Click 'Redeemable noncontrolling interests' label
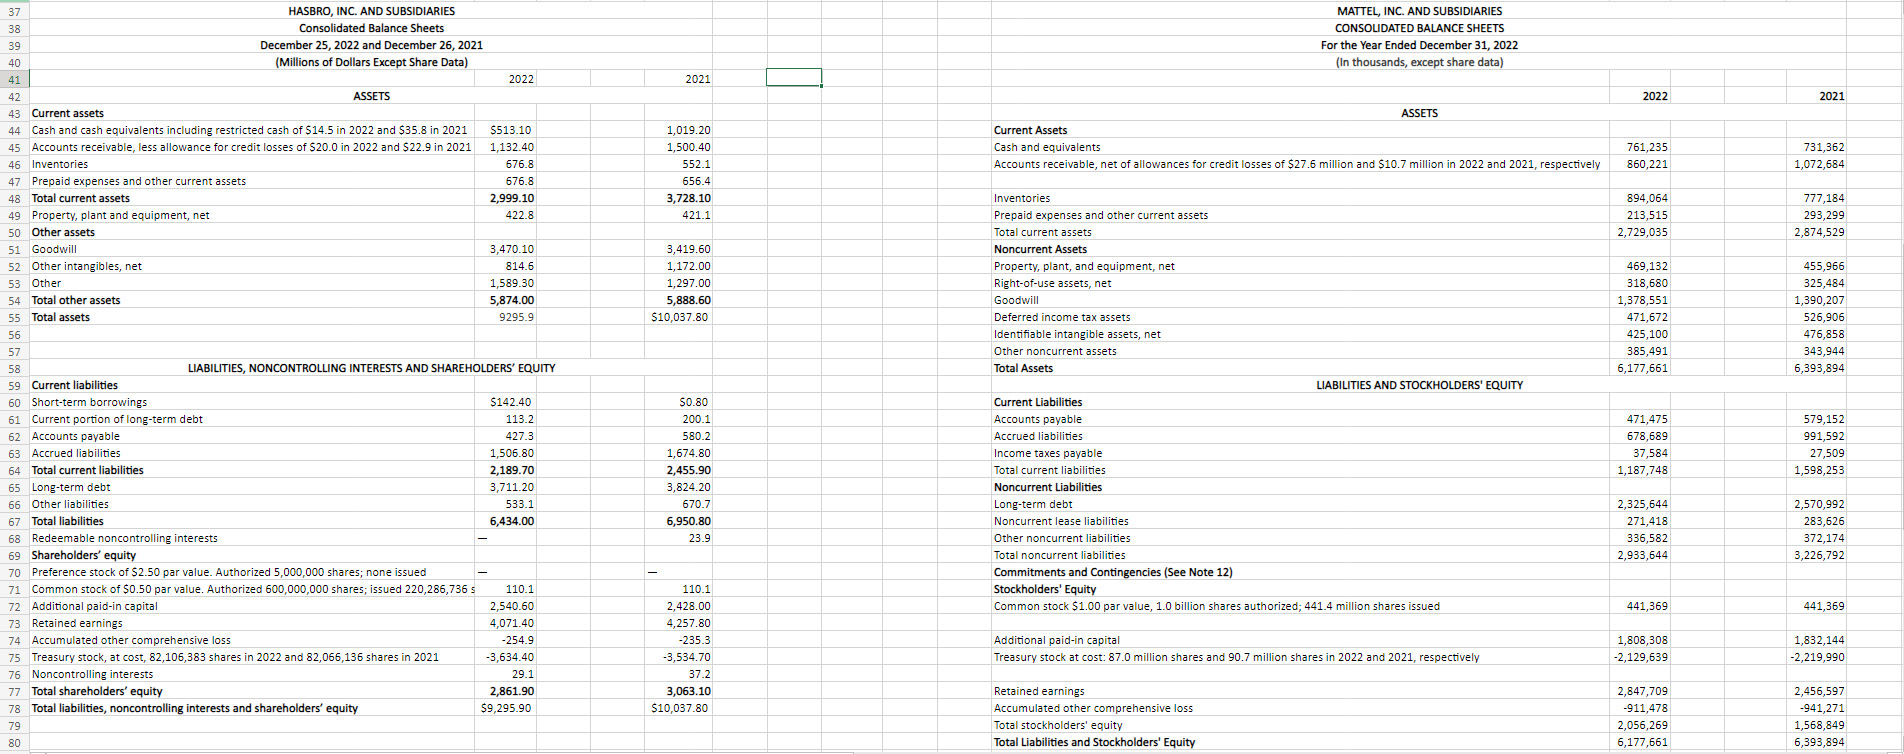 [125, 538]
